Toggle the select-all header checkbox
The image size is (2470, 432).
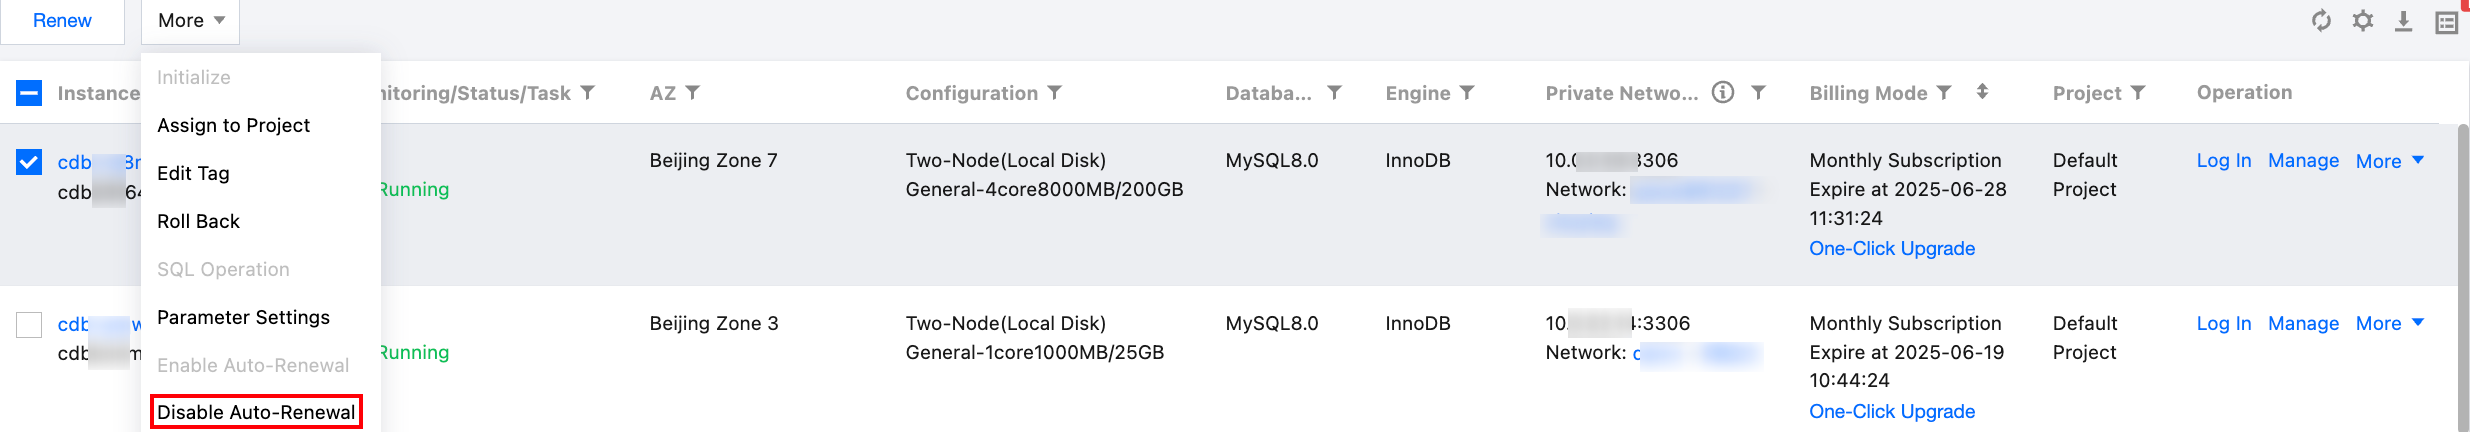[29, 93]
